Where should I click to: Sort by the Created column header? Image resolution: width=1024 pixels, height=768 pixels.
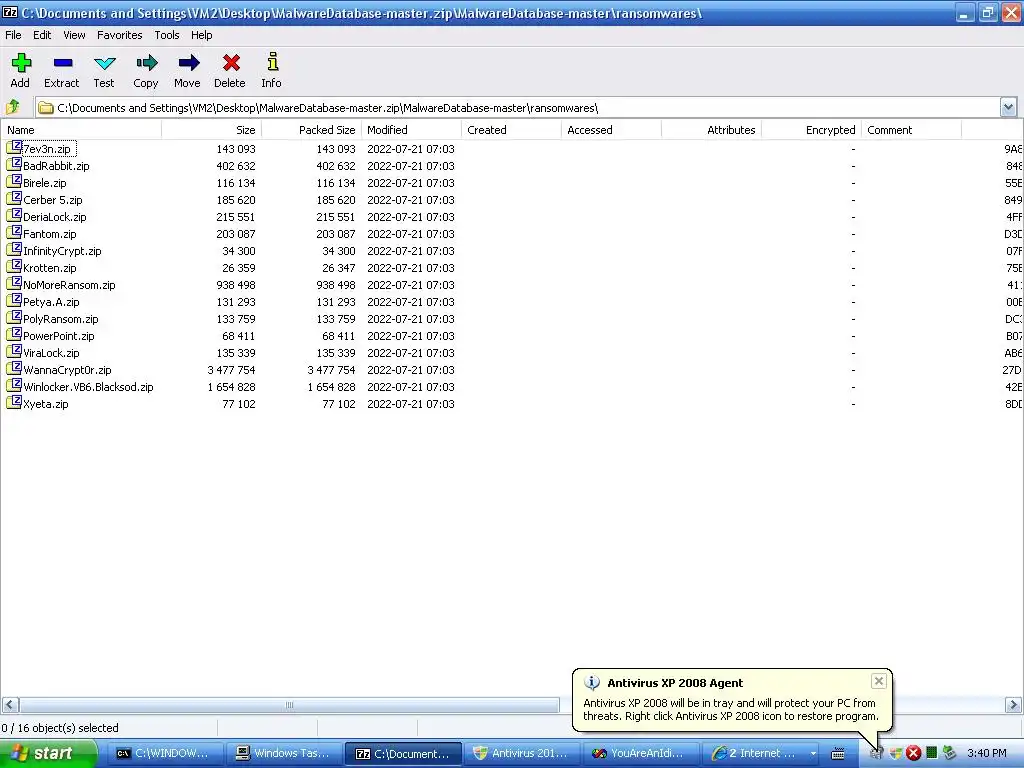tap(511, 130)
